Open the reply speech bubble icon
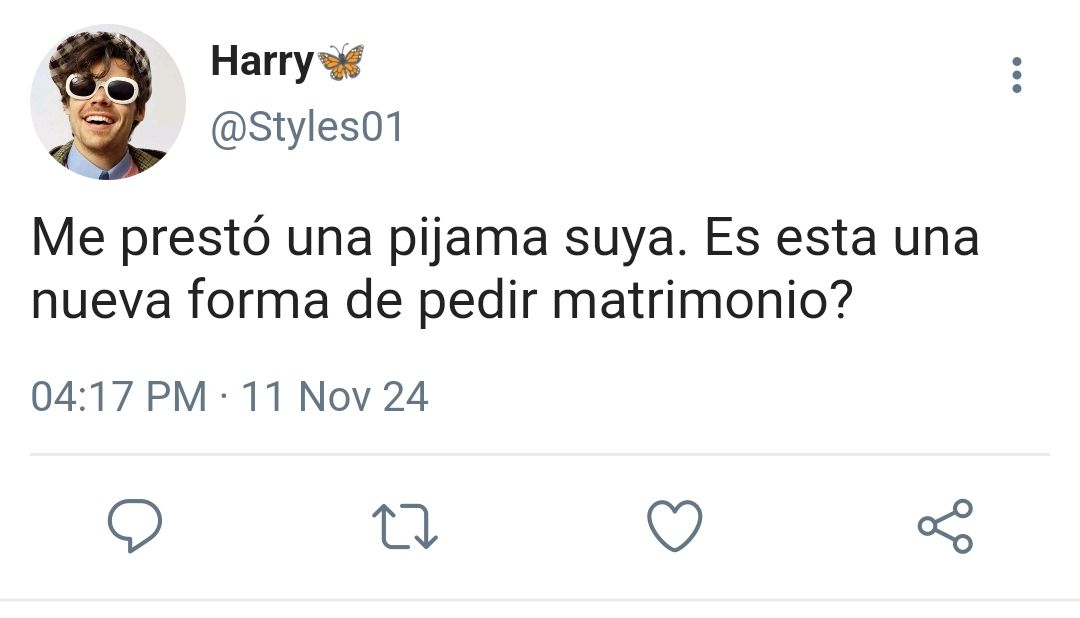Image resolution: width=1080 pixels, height=618 pixels. [x=135, y=526]
